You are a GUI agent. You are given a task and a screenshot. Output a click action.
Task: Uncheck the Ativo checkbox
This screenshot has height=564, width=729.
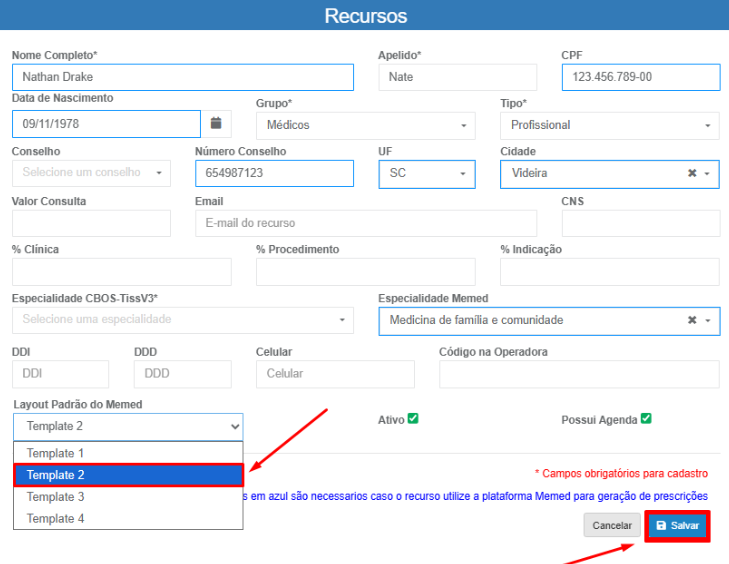coord(412,419)
